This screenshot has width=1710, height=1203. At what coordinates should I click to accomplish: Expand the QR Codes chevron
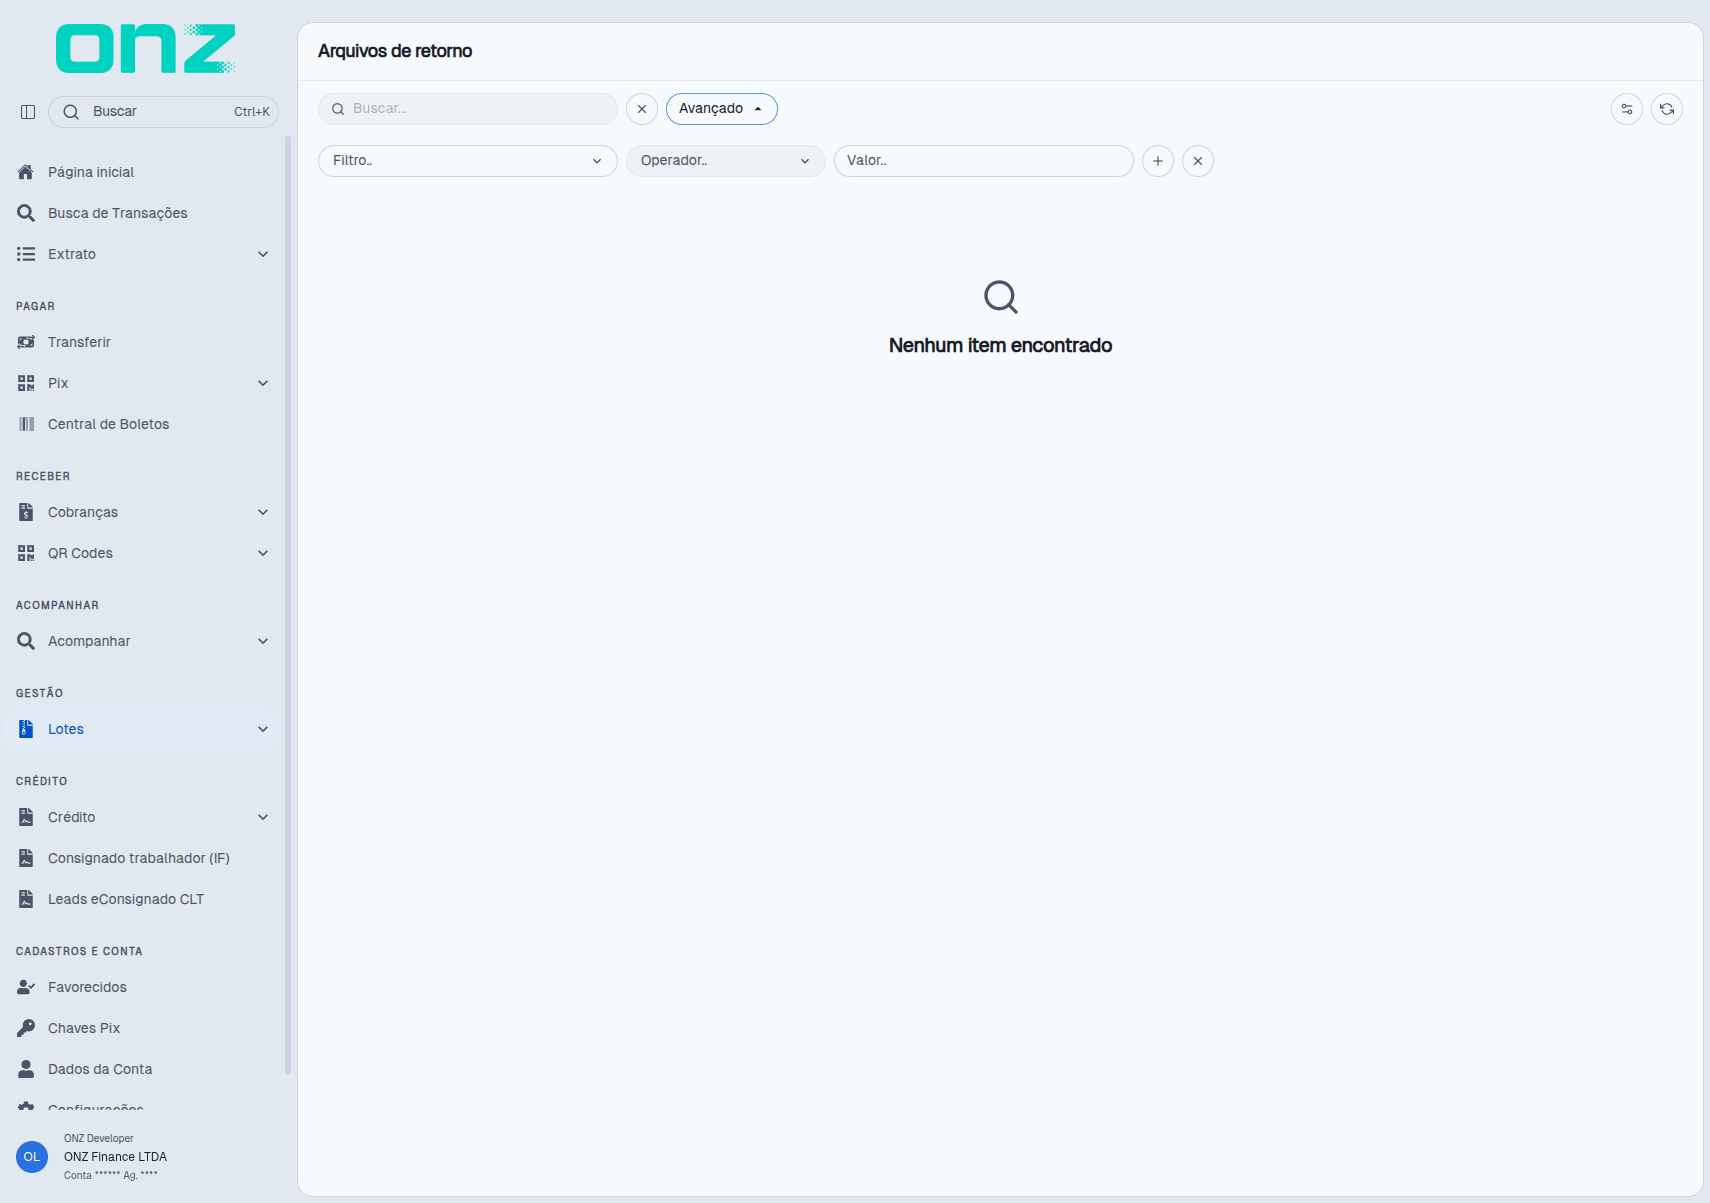[x=263, y=553]
